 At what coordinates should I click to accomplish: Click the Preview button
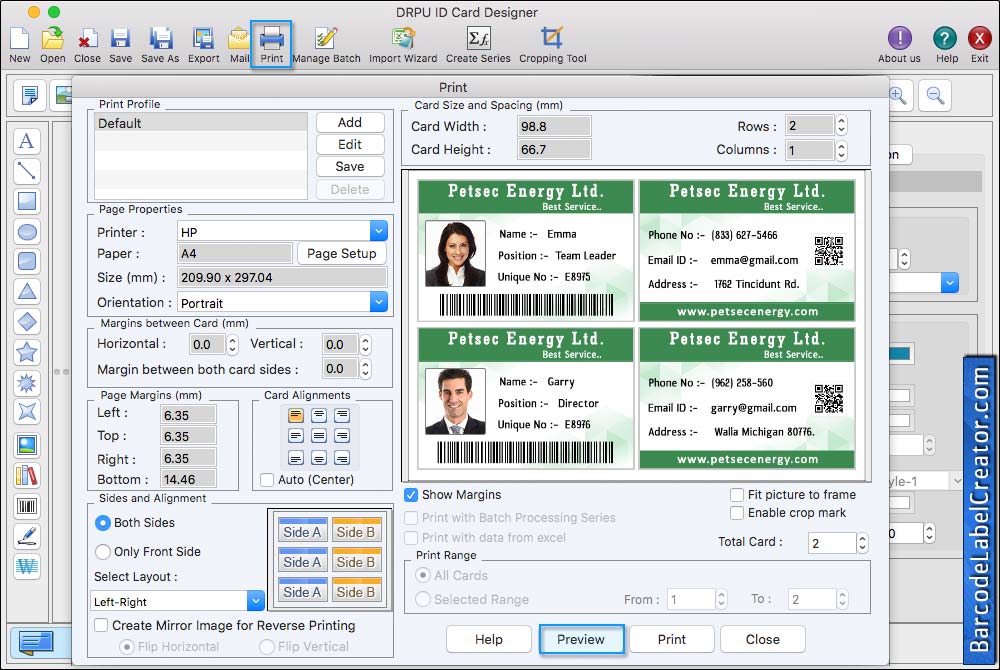point(581,639)
